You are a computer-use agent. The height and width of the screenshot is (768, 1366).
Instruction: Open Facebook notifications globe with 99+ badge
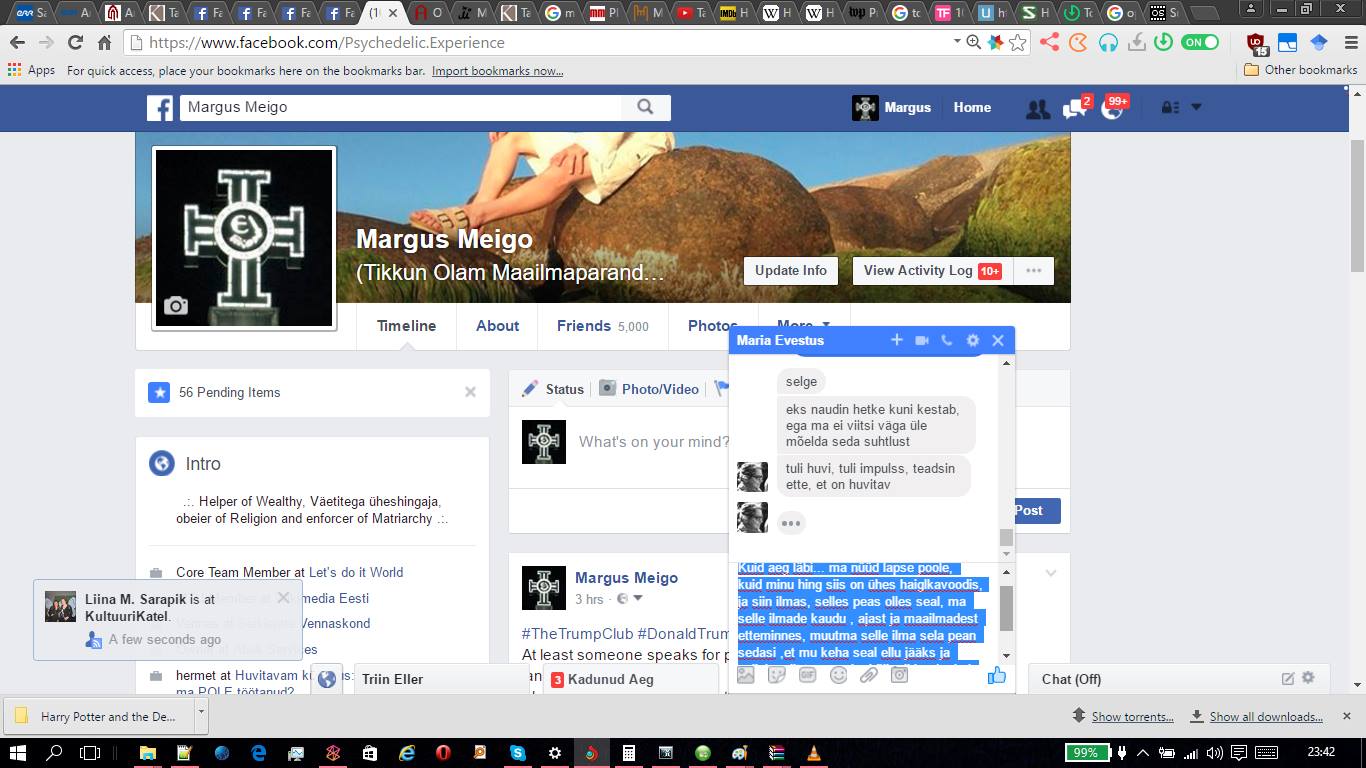pos(1112,108)
